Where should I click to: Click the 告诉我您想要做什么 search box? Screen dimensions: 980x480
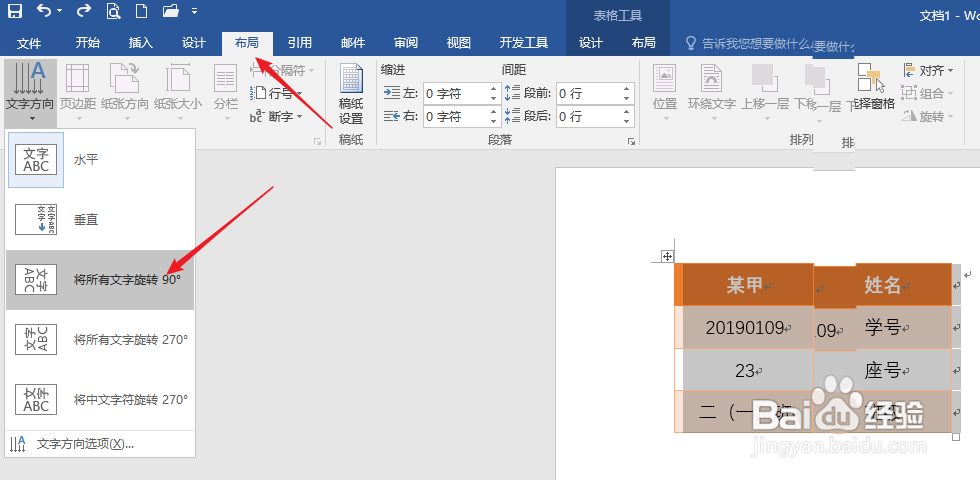[769, 43]
